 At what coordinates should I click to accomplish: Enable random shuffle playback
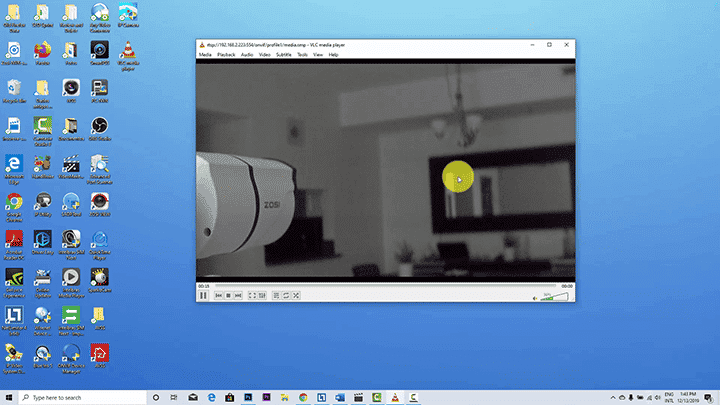point(296,296)
